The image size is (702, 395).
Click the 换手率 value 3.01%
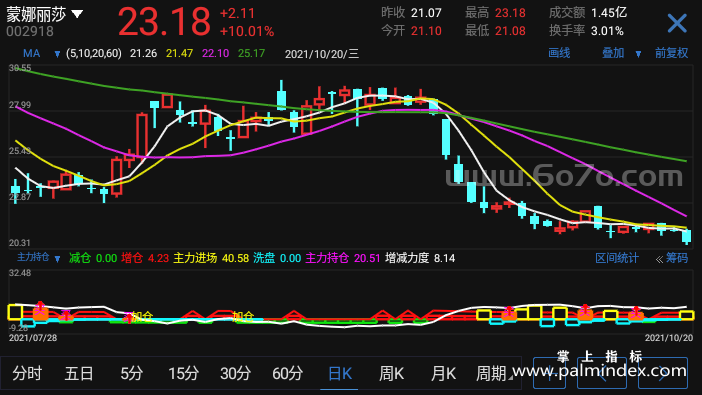(x=607, y=31)
